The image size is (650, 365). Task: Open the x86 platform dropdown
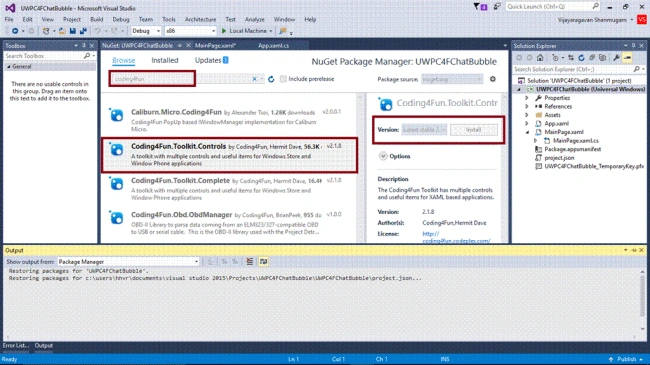pyautogui.click(x=213, y=31)
